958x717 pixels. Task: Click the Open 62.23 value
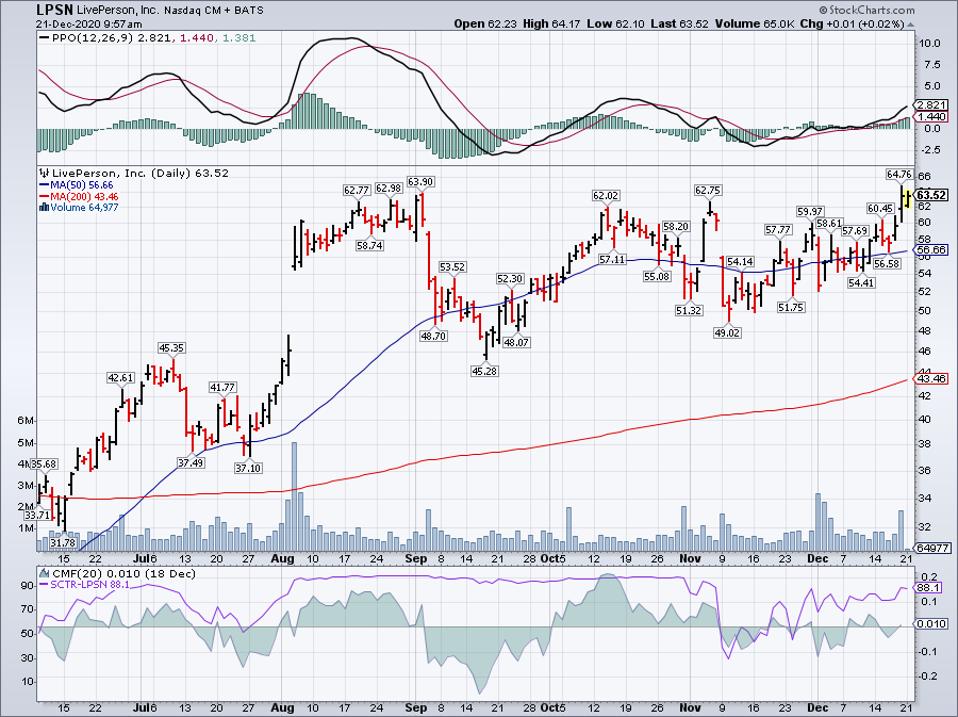click(485, 24)
